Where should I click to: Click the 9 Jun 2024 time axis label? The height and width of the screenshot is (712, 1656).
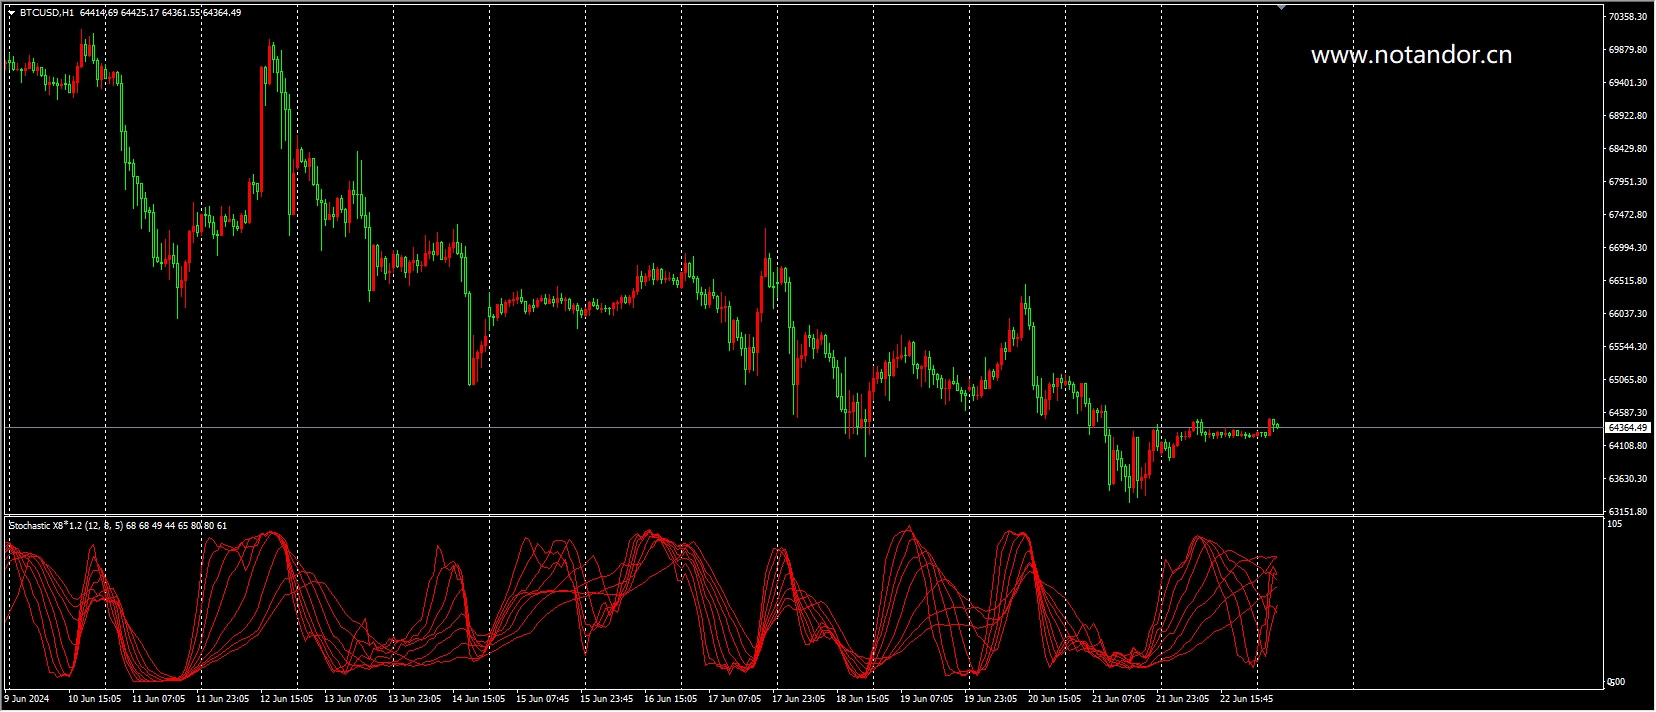click(x=28, y=699)
